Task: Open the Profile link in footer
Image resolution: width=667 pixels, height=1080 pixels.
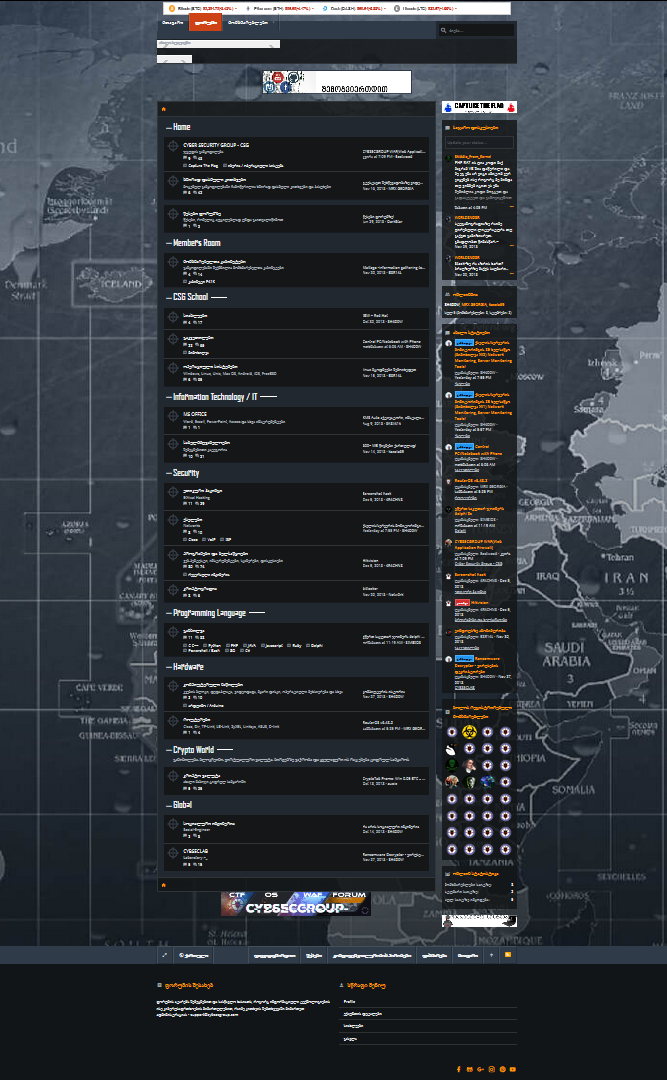Action: pyautogui.click(x=349, y=1000)
